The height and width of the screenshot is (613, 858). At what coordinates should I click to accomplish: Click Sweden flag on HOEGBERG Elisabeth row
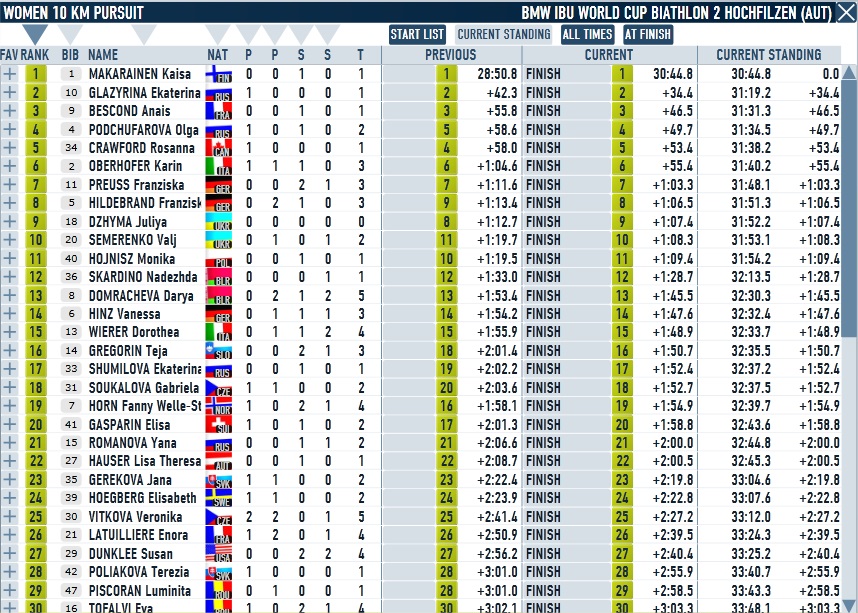(218, 498)
